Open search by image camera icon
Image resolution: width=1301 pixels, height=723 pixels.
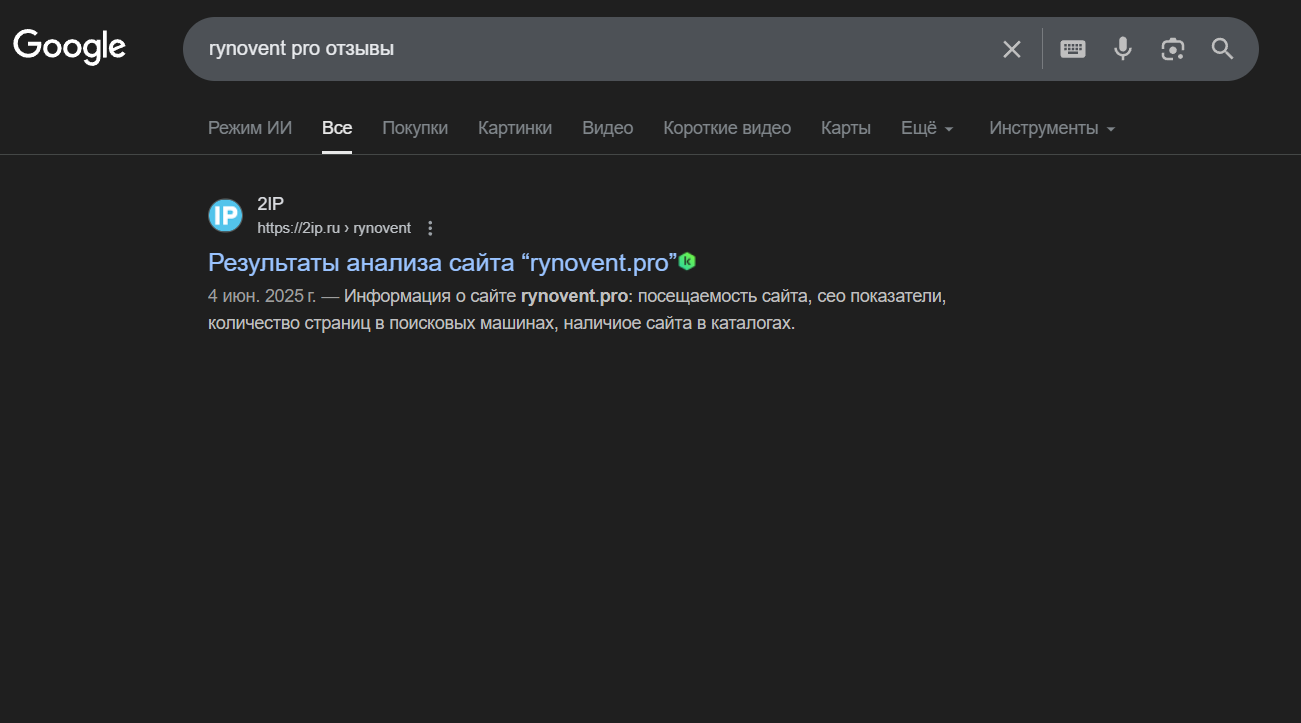tap(1172, 49)
